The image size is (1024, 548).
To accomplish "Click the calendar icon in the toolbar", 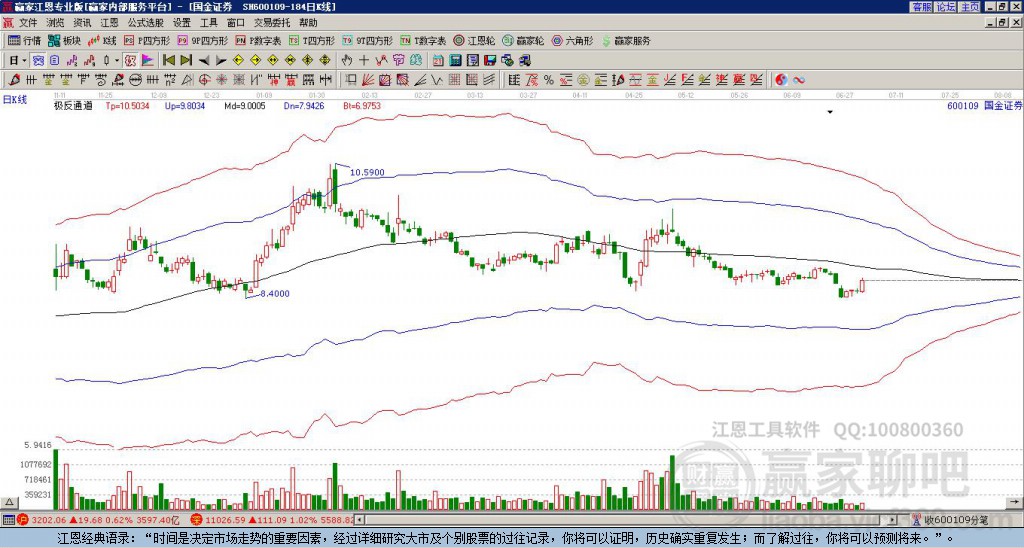I will click(x=438, y=61).
